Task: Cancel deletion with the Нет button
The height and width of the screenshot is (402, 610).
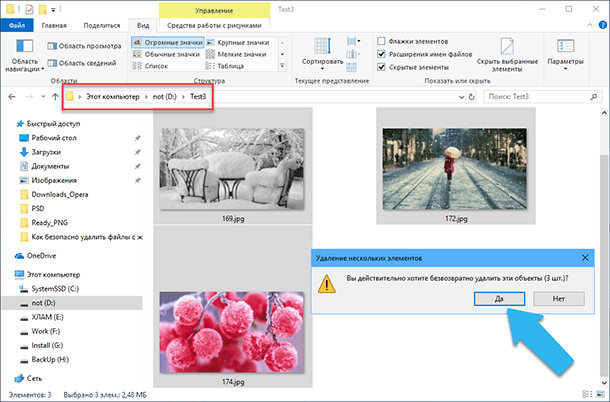Action: [560, 298]
